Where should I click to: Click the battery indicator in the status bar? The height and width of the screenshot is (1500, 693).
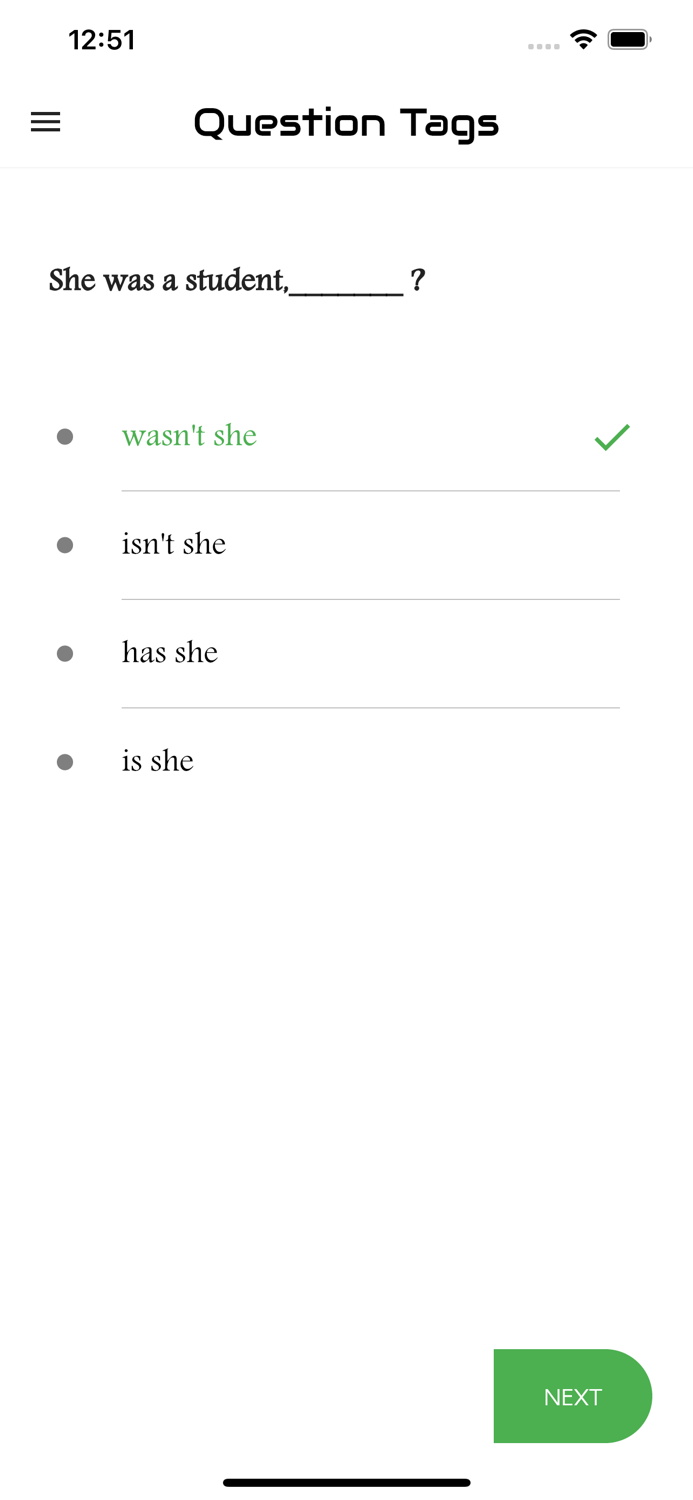[x=629, y=40]
